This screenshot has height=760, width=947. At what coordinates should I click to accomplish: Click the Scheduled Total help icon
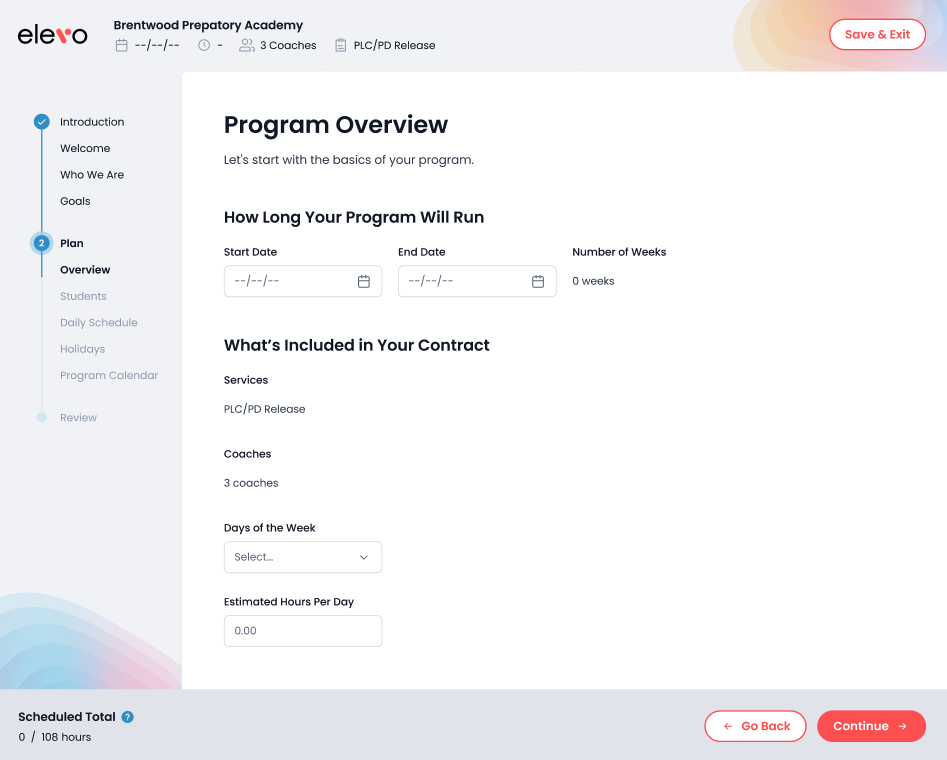[x=127, y=716]
